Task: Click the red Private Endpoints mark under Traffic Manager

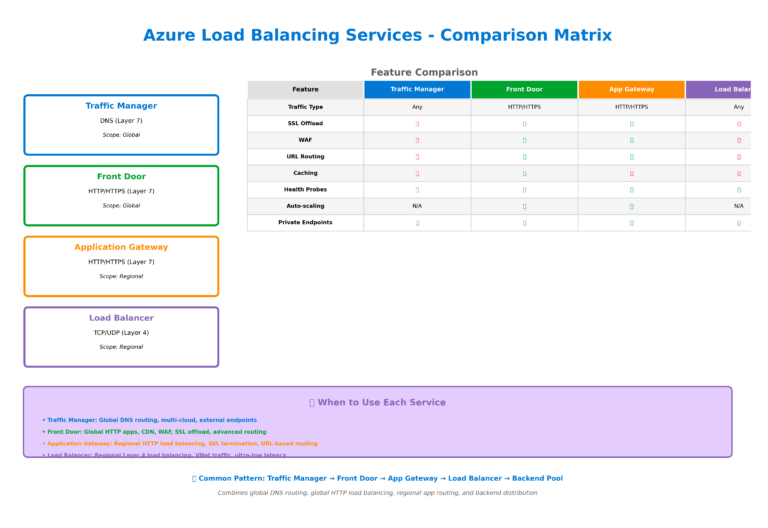Action: tap(417, 223)
